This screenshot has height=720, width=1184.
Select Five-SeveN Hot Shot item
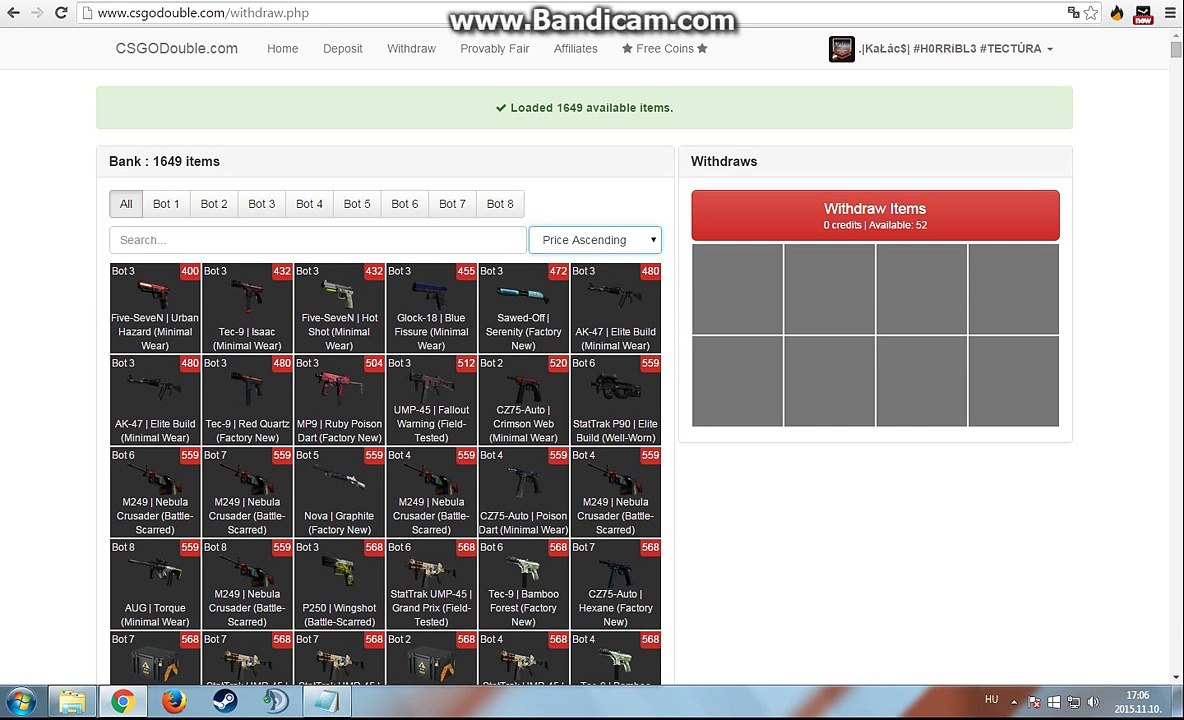[x=339, y=308]
